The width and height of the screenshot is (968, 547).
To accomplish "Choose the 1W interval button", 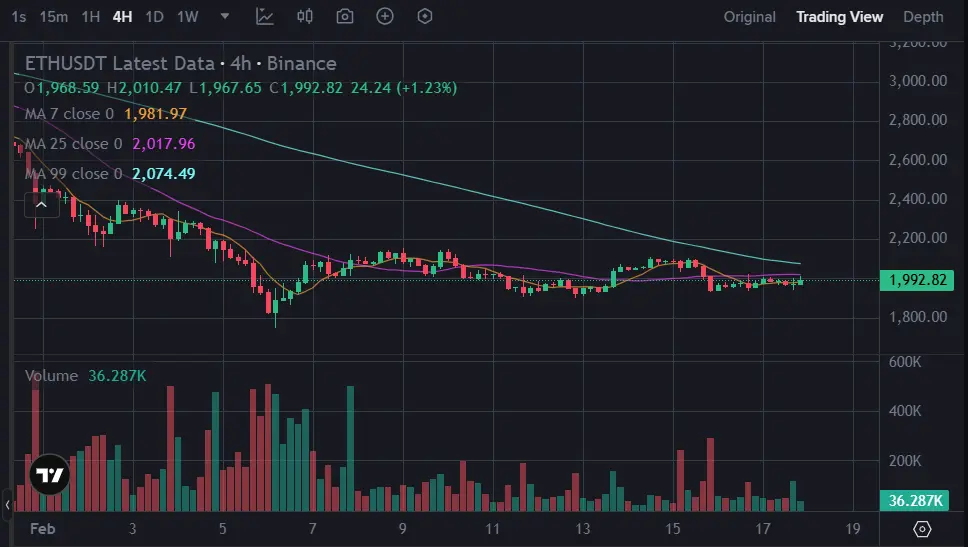I will click(x=188, y=17).
